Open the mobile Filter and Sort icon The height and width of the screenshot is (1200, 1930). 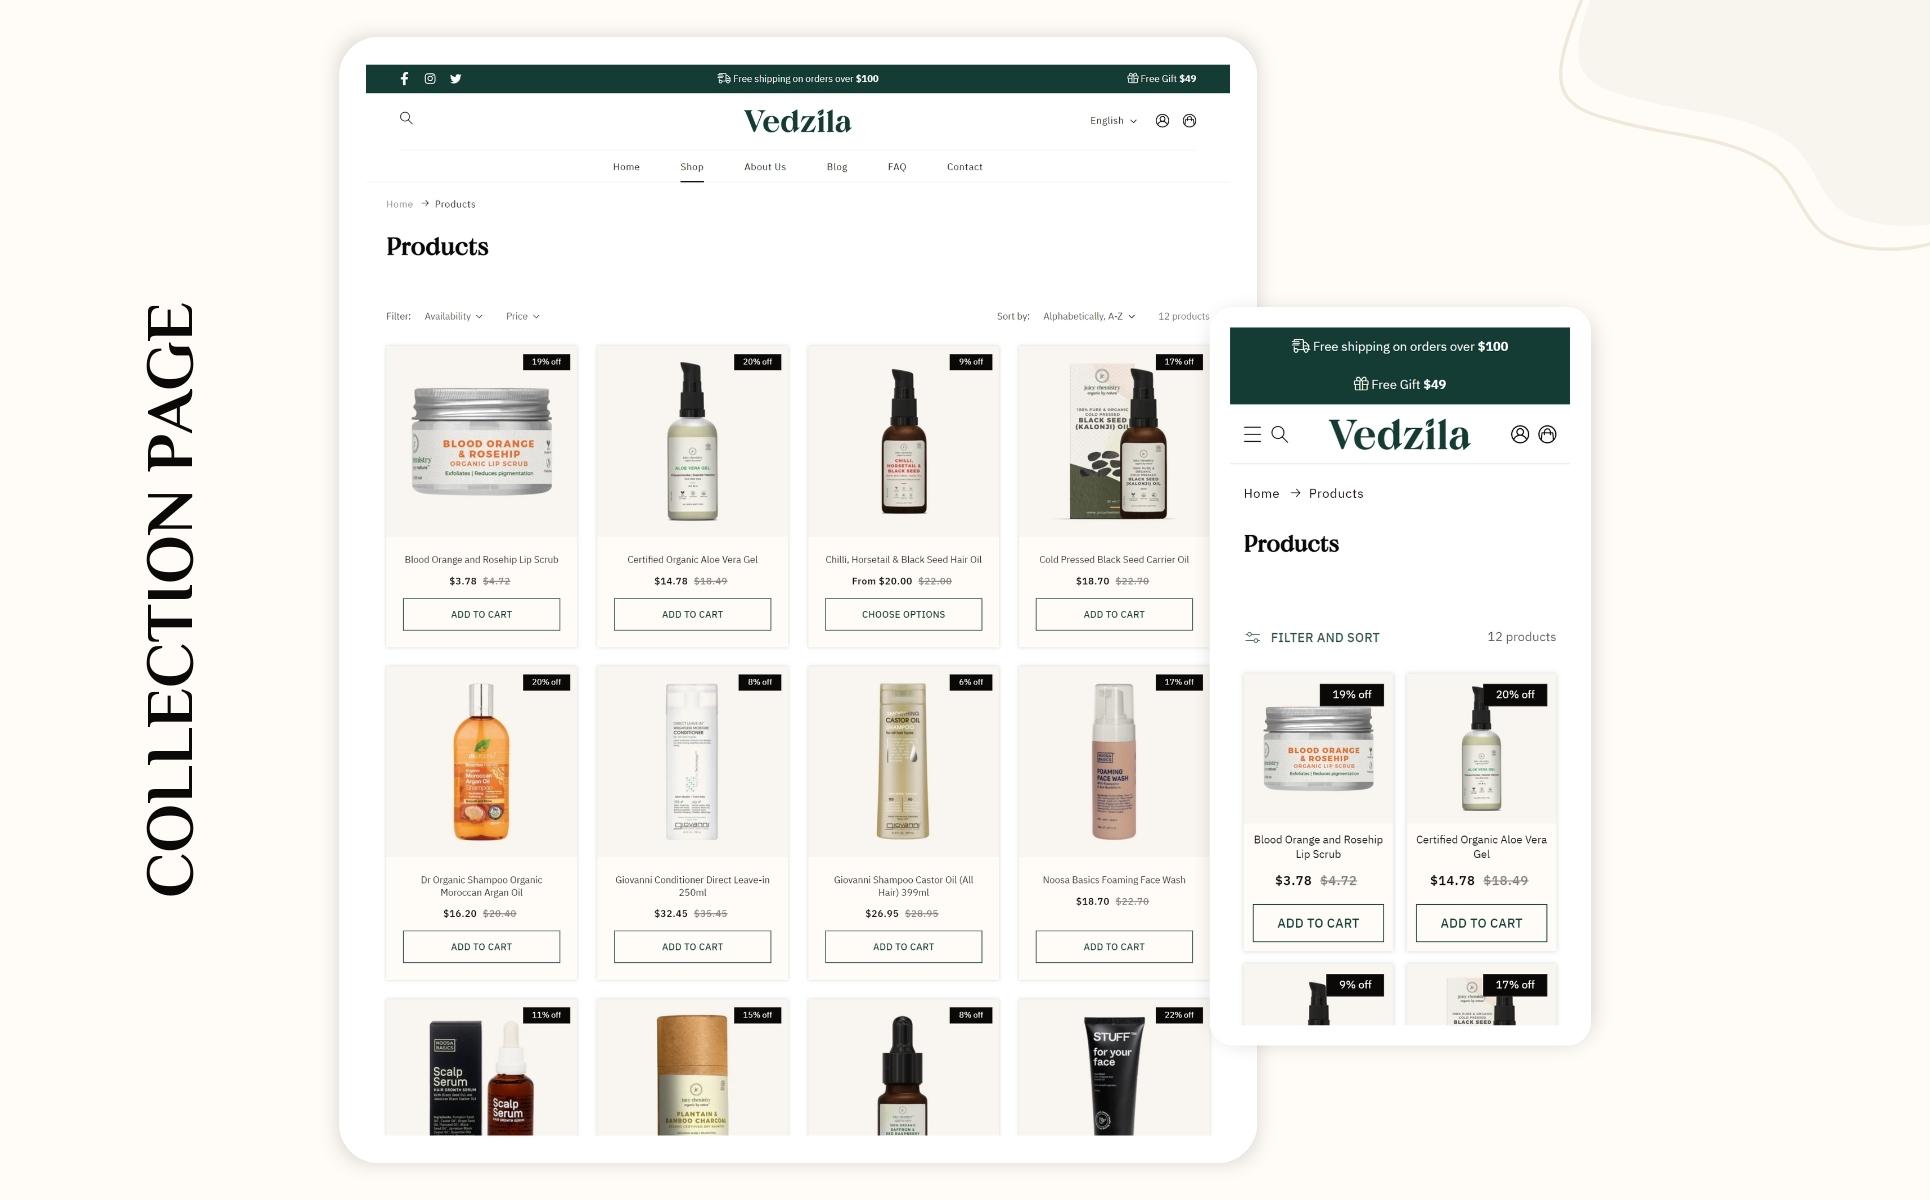1252,637
